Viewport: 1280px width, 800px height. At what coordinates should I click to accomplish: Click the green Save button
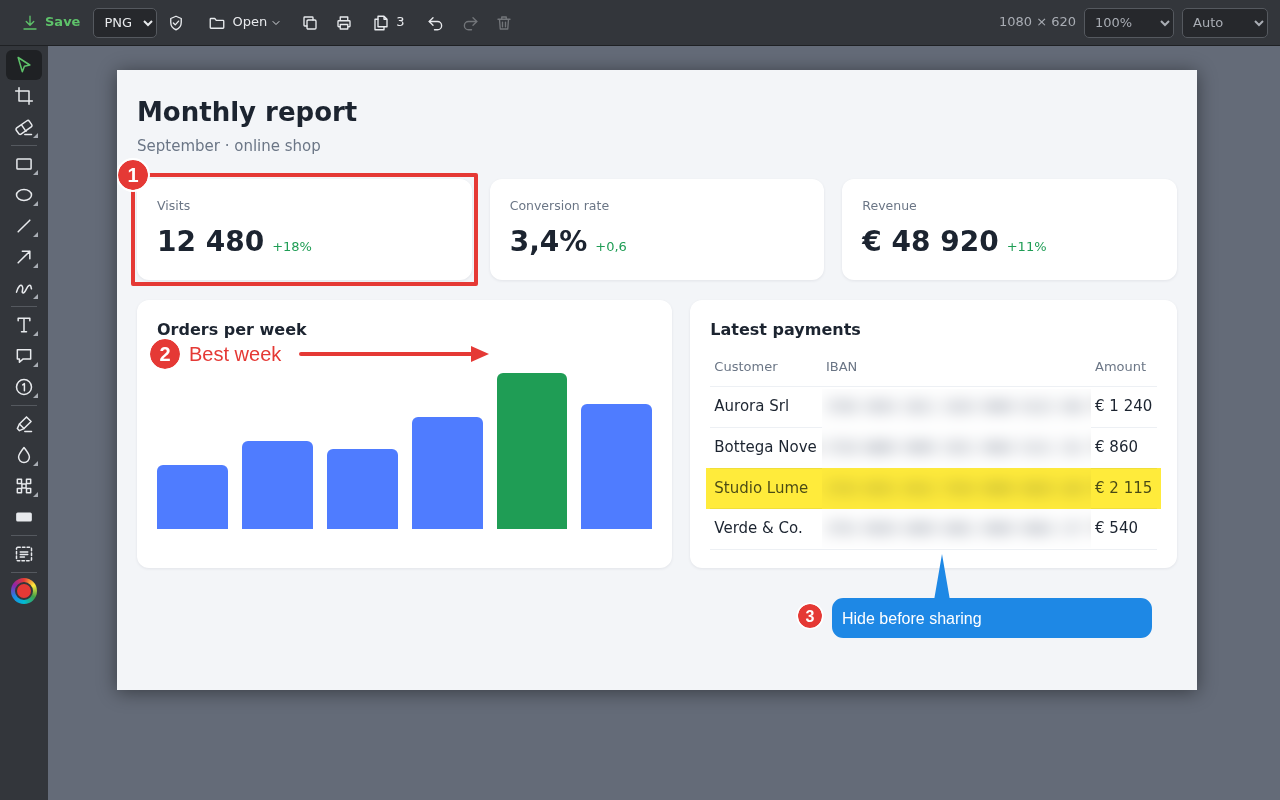51,22
